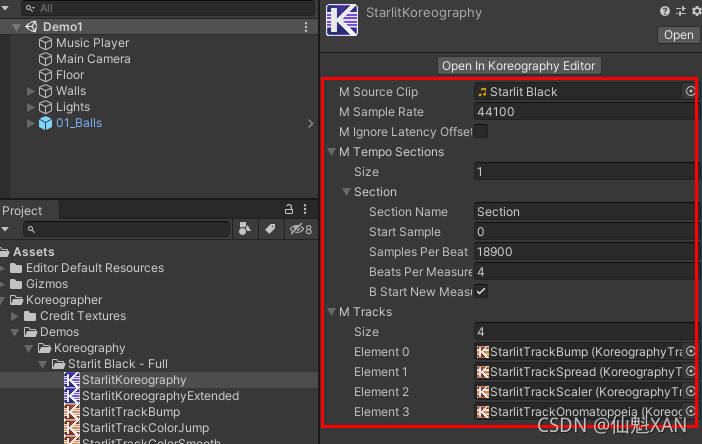Image resolution: width=702 pixels, height=444 pixels.
Task: Open the Project panel options menu
Action: (305, 209)
